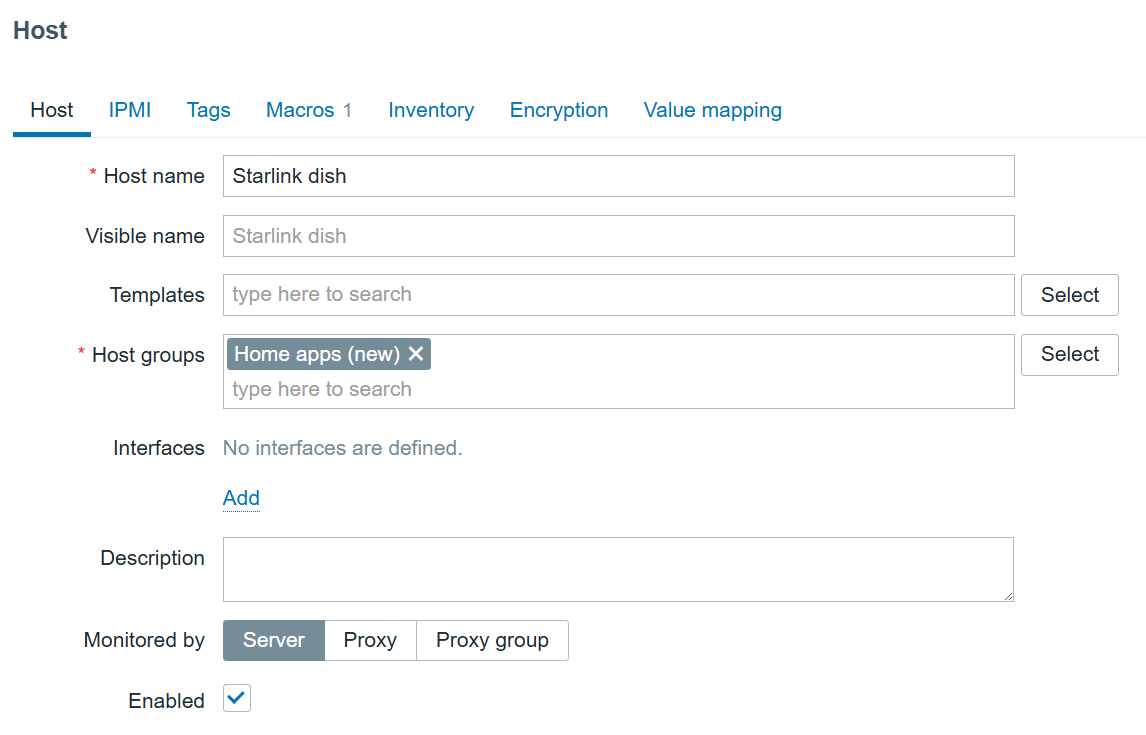Click the Add interface link
Image resolution: width=1146 pixels, height=735 pixels.
[x=241, y=498]
